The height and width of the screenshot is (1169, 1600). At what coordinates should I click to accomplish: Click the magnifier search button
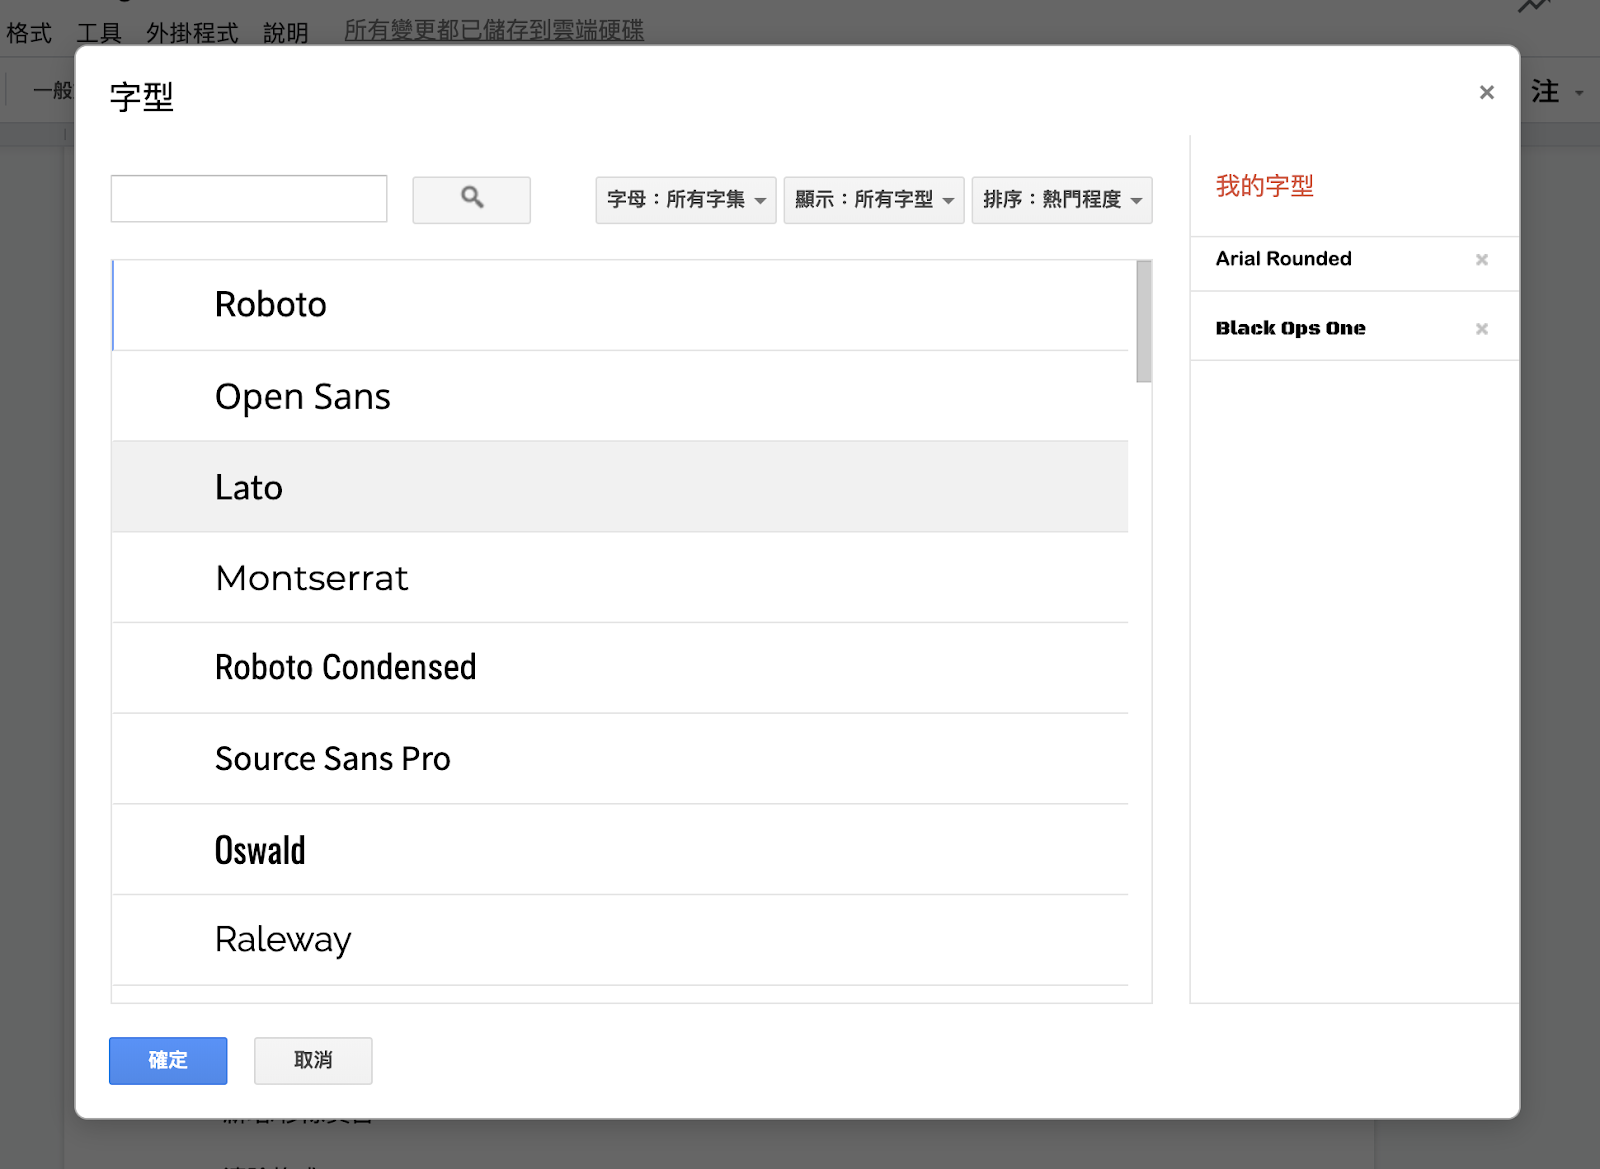pos(471,199)
